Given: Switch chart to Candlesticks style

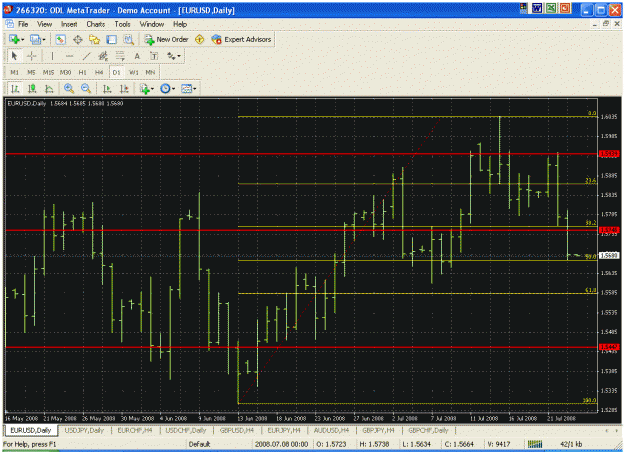Looking at the screenshot, I should click(x=32, y=88).
